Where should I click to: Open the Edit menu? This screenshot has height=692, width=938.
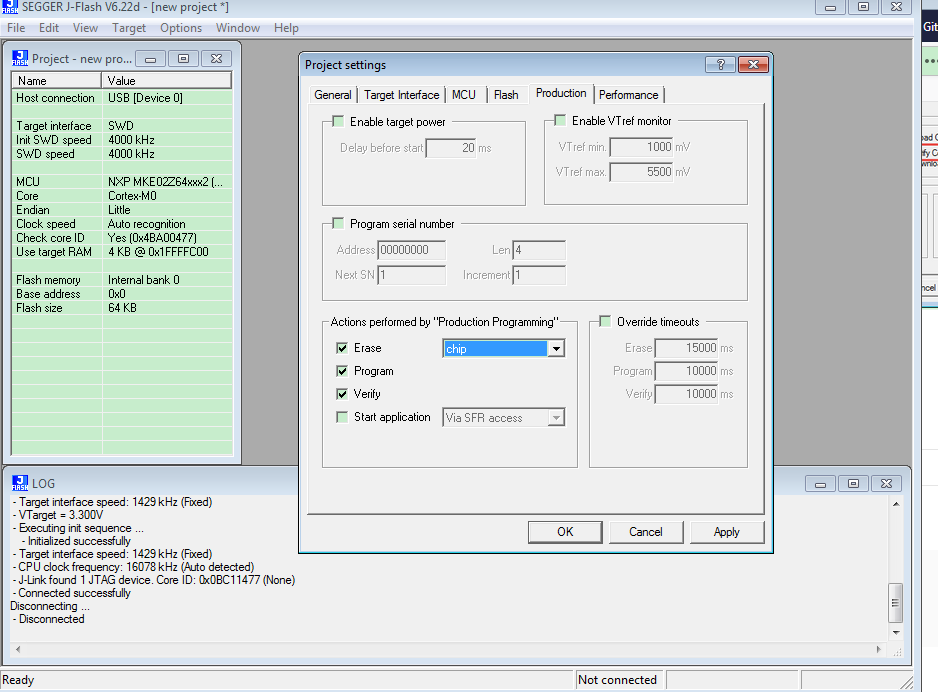(x=49, y=28)
